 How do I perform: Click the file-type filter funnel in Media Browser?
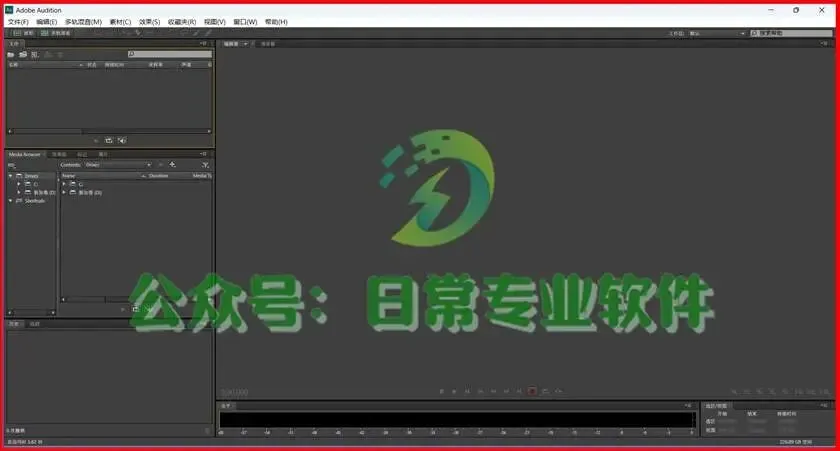click(205, 164)
